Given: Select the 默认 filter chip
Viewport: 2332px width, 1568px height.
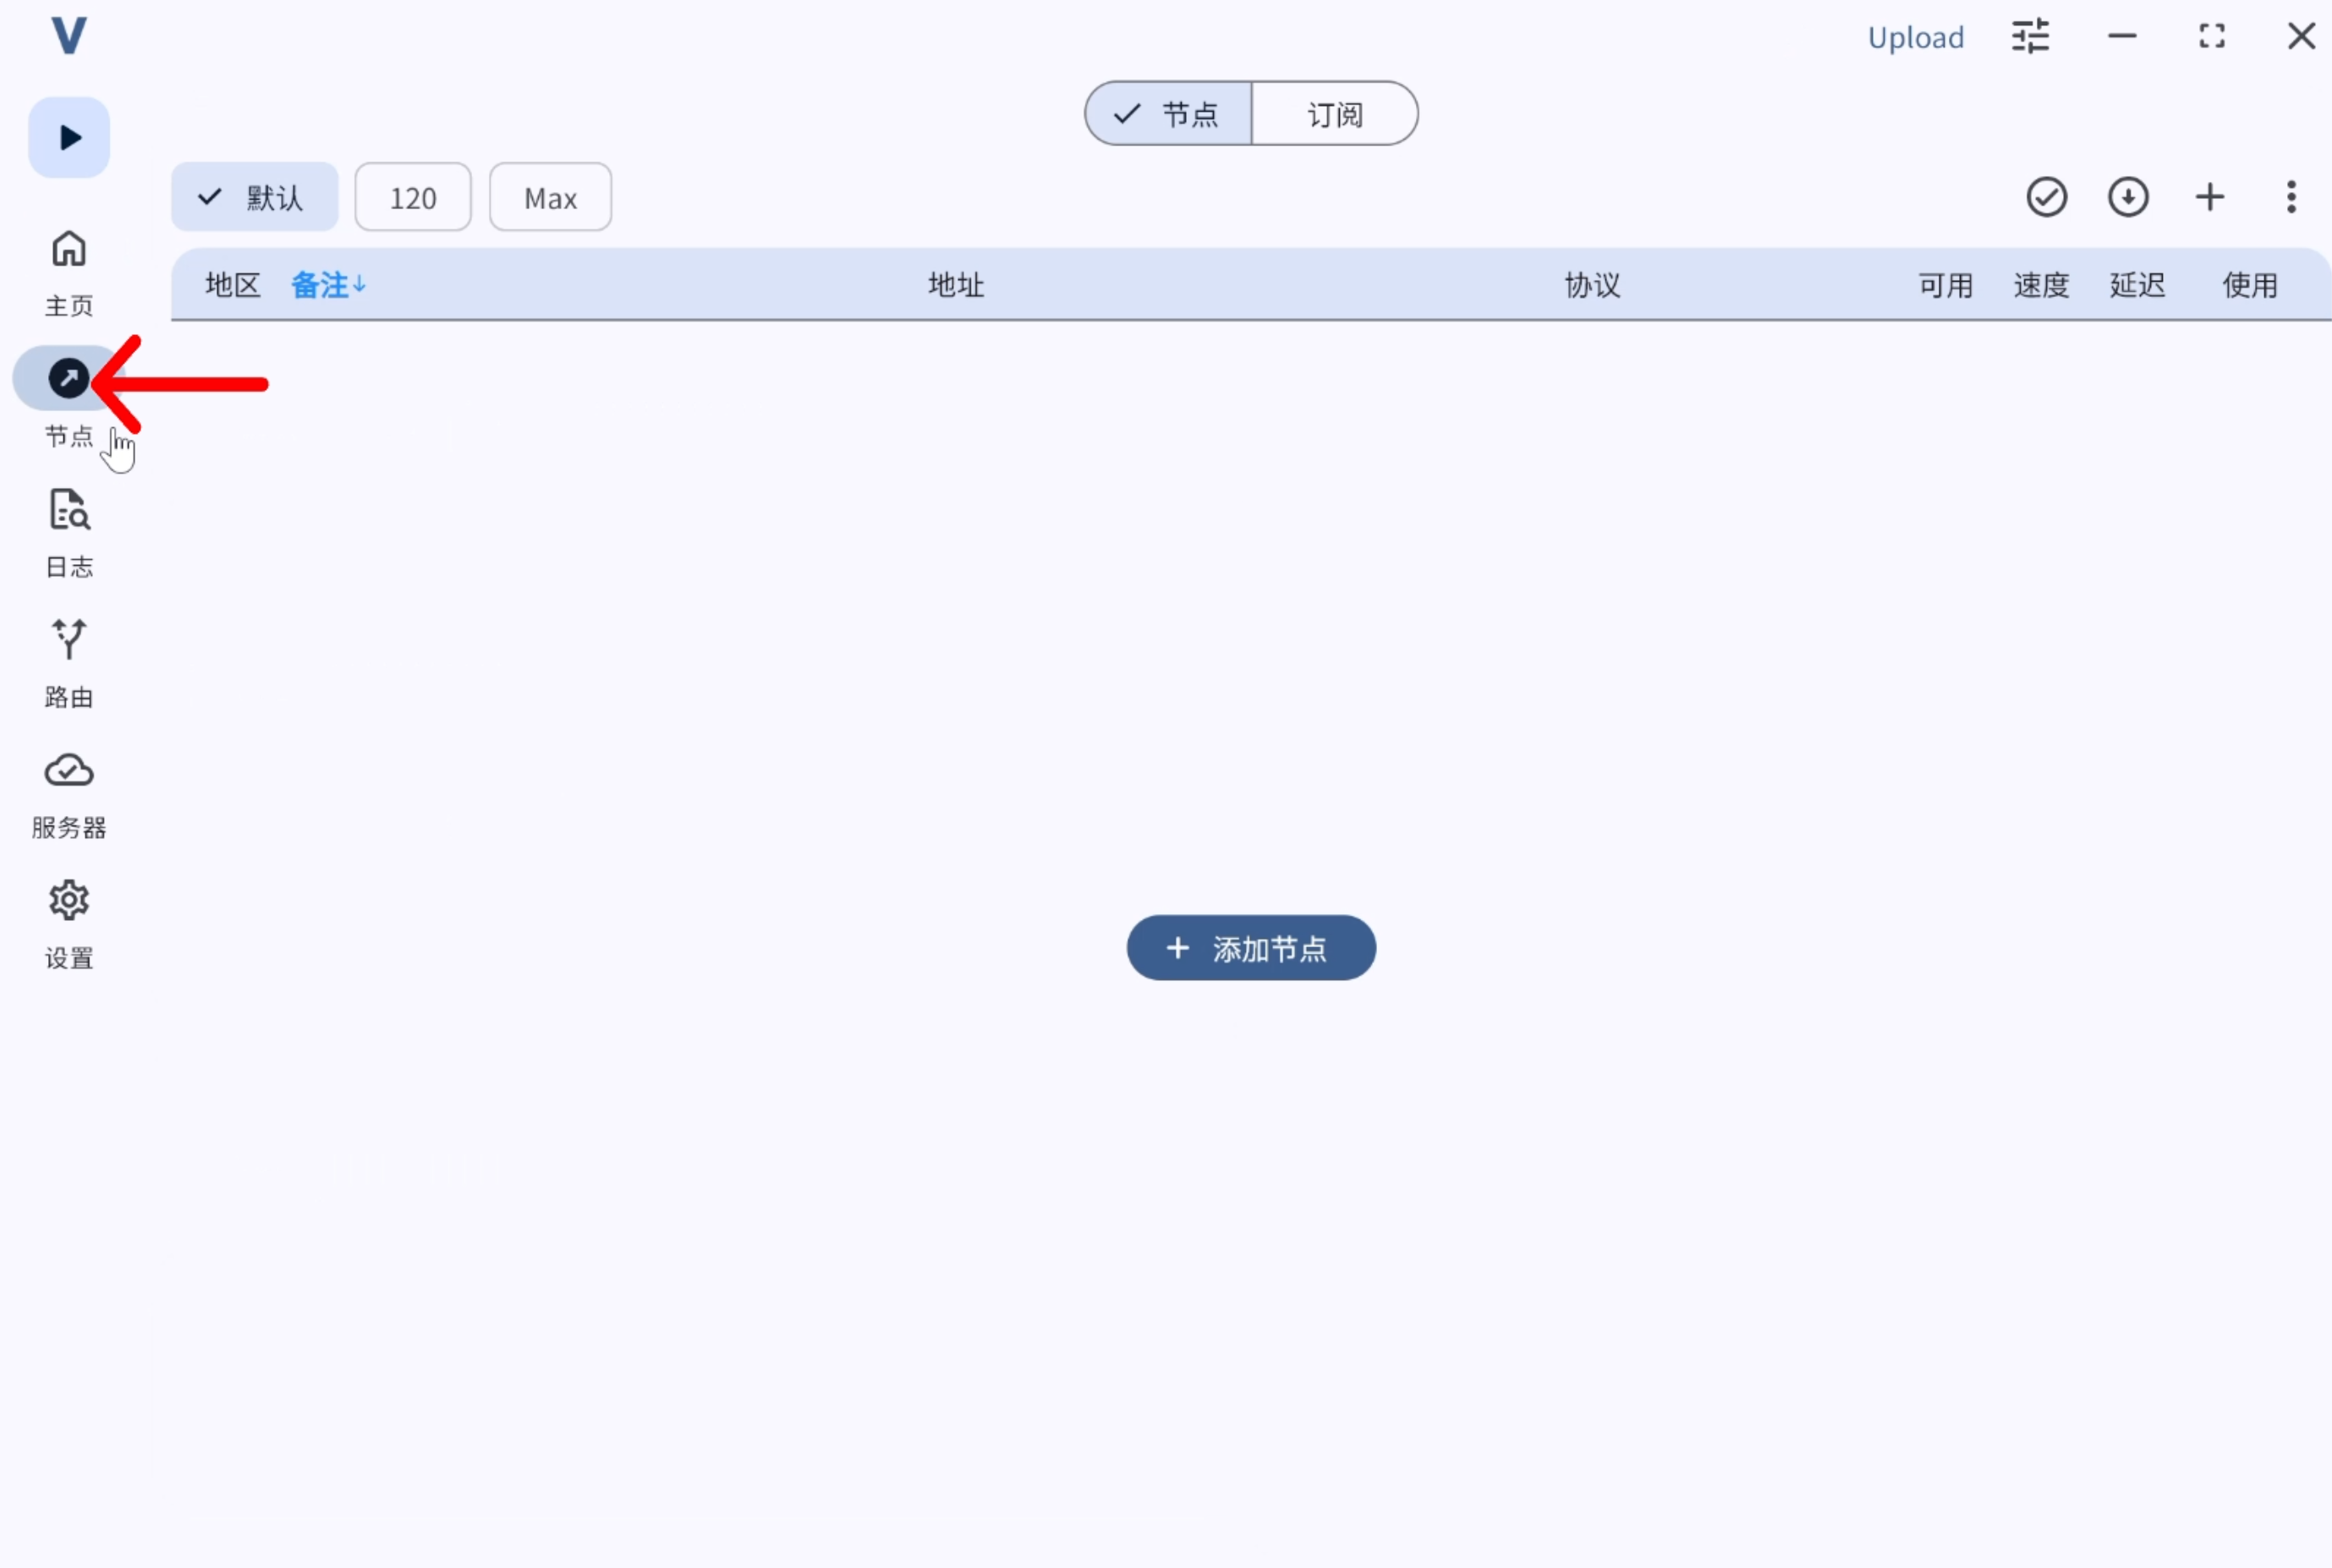Looking at the screenshot, I should point(254,197).
